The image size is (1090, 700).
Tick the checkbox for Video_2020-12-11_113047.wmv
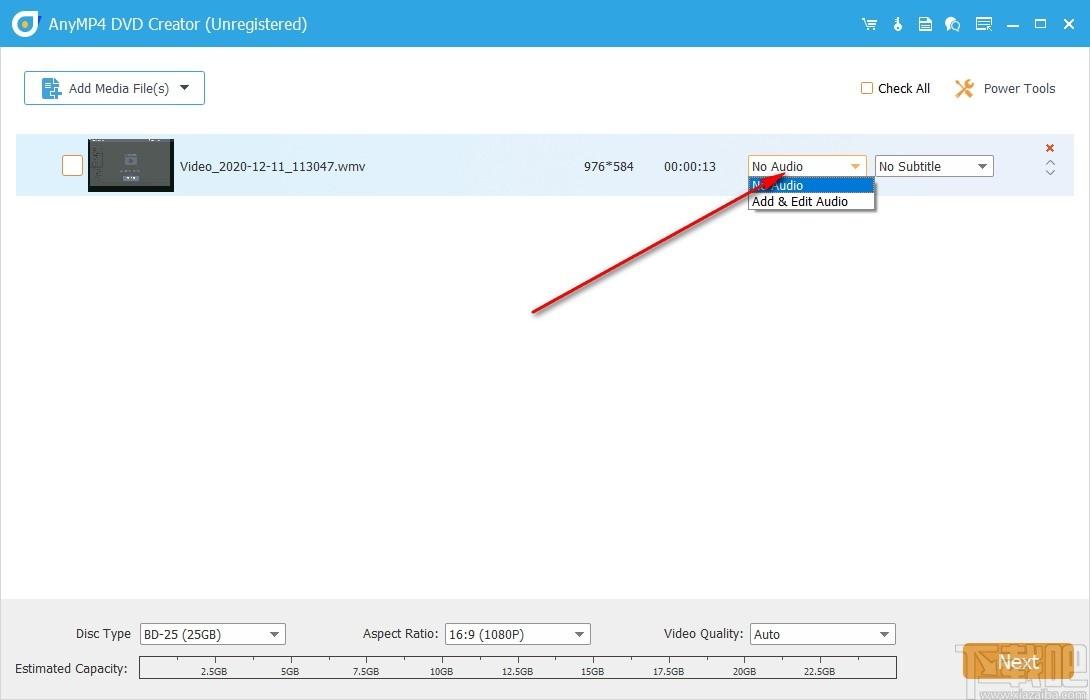tap(72, 165)
